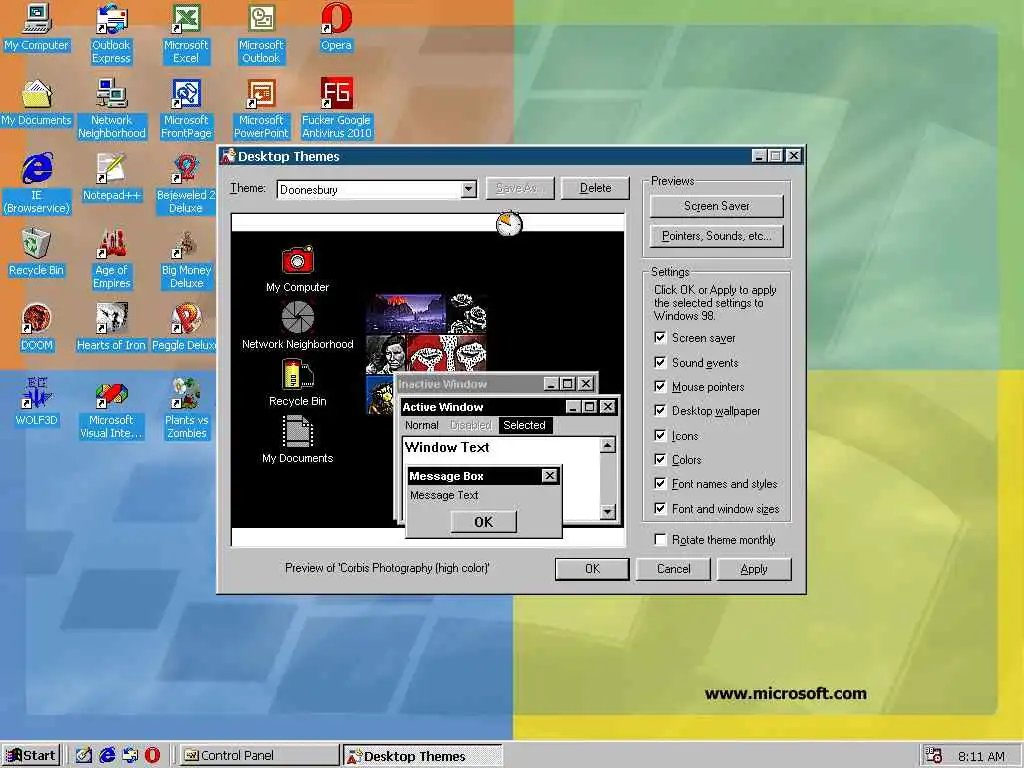The image size is (1024, 768).
Task: Confirm with the dialog's main OK button
Action: (592, 569)
